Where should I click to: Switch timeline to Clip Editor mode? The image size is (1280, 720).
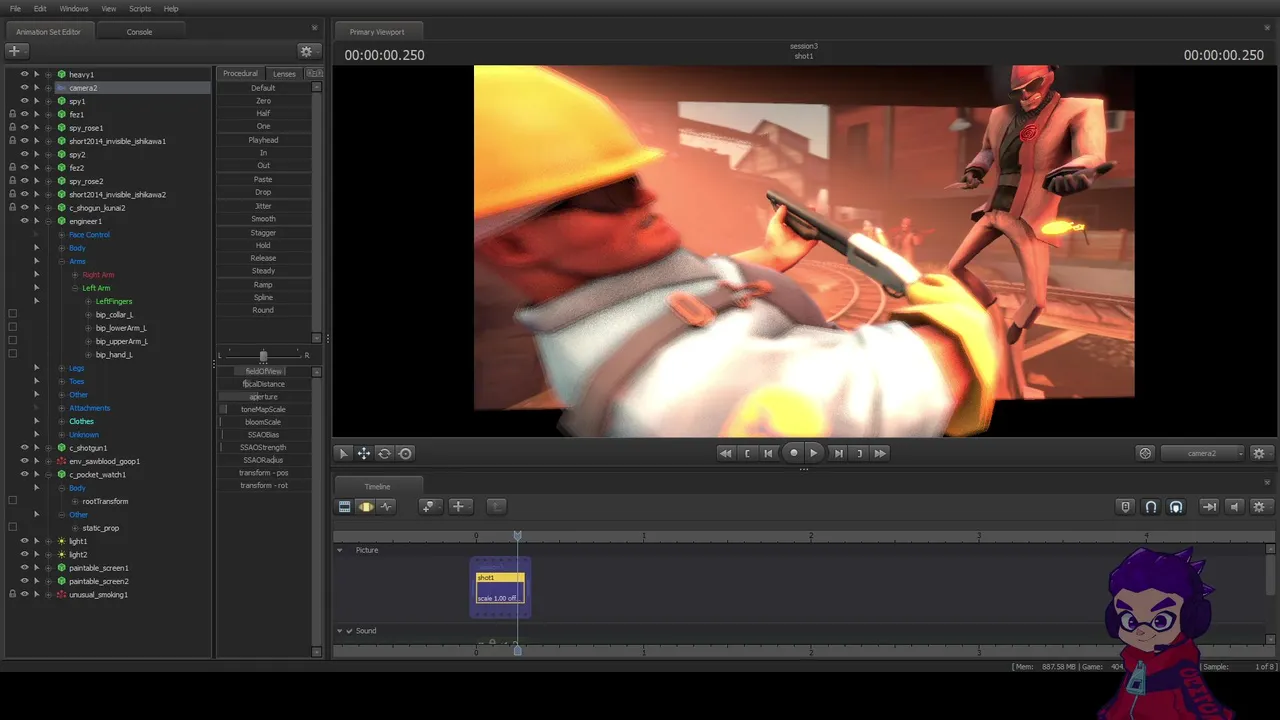(x=345, y=507)
